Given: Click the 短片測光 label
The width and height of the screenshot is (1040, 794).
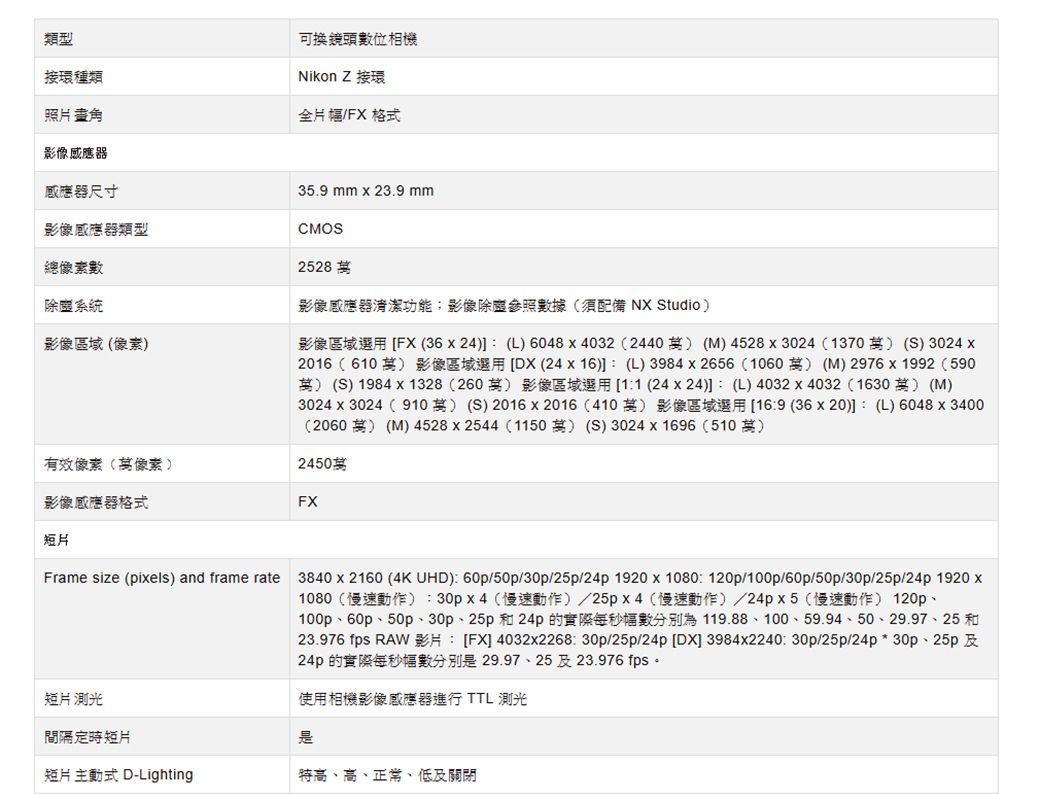Looking at the screenshot, I should pyautogui.click(x=73, y=699).
